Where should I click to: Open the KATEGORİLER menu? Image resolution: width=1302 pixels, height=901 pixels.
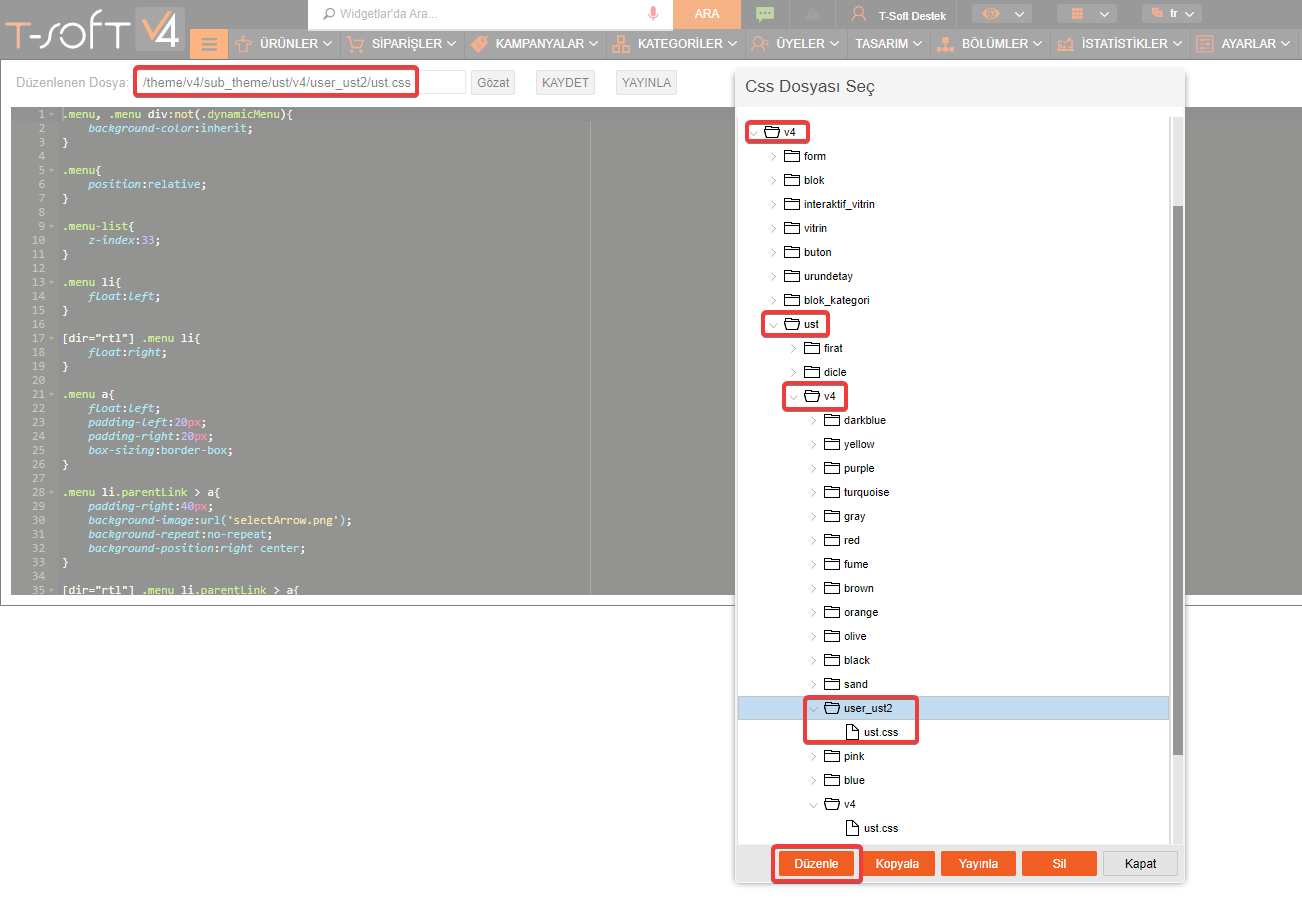(x=675, y=44)
